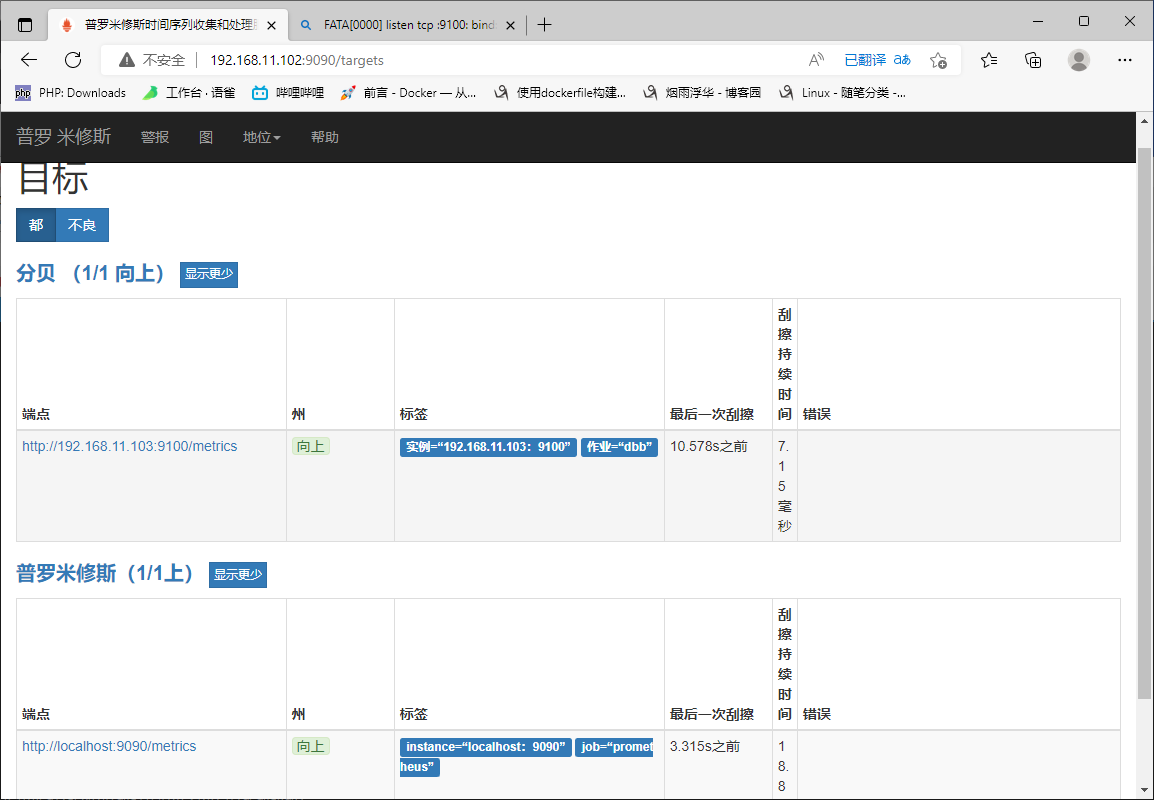Viewport: 1154px width, 800px height.
Task: Open the browser profile avatar
Action: [1079, 60]
